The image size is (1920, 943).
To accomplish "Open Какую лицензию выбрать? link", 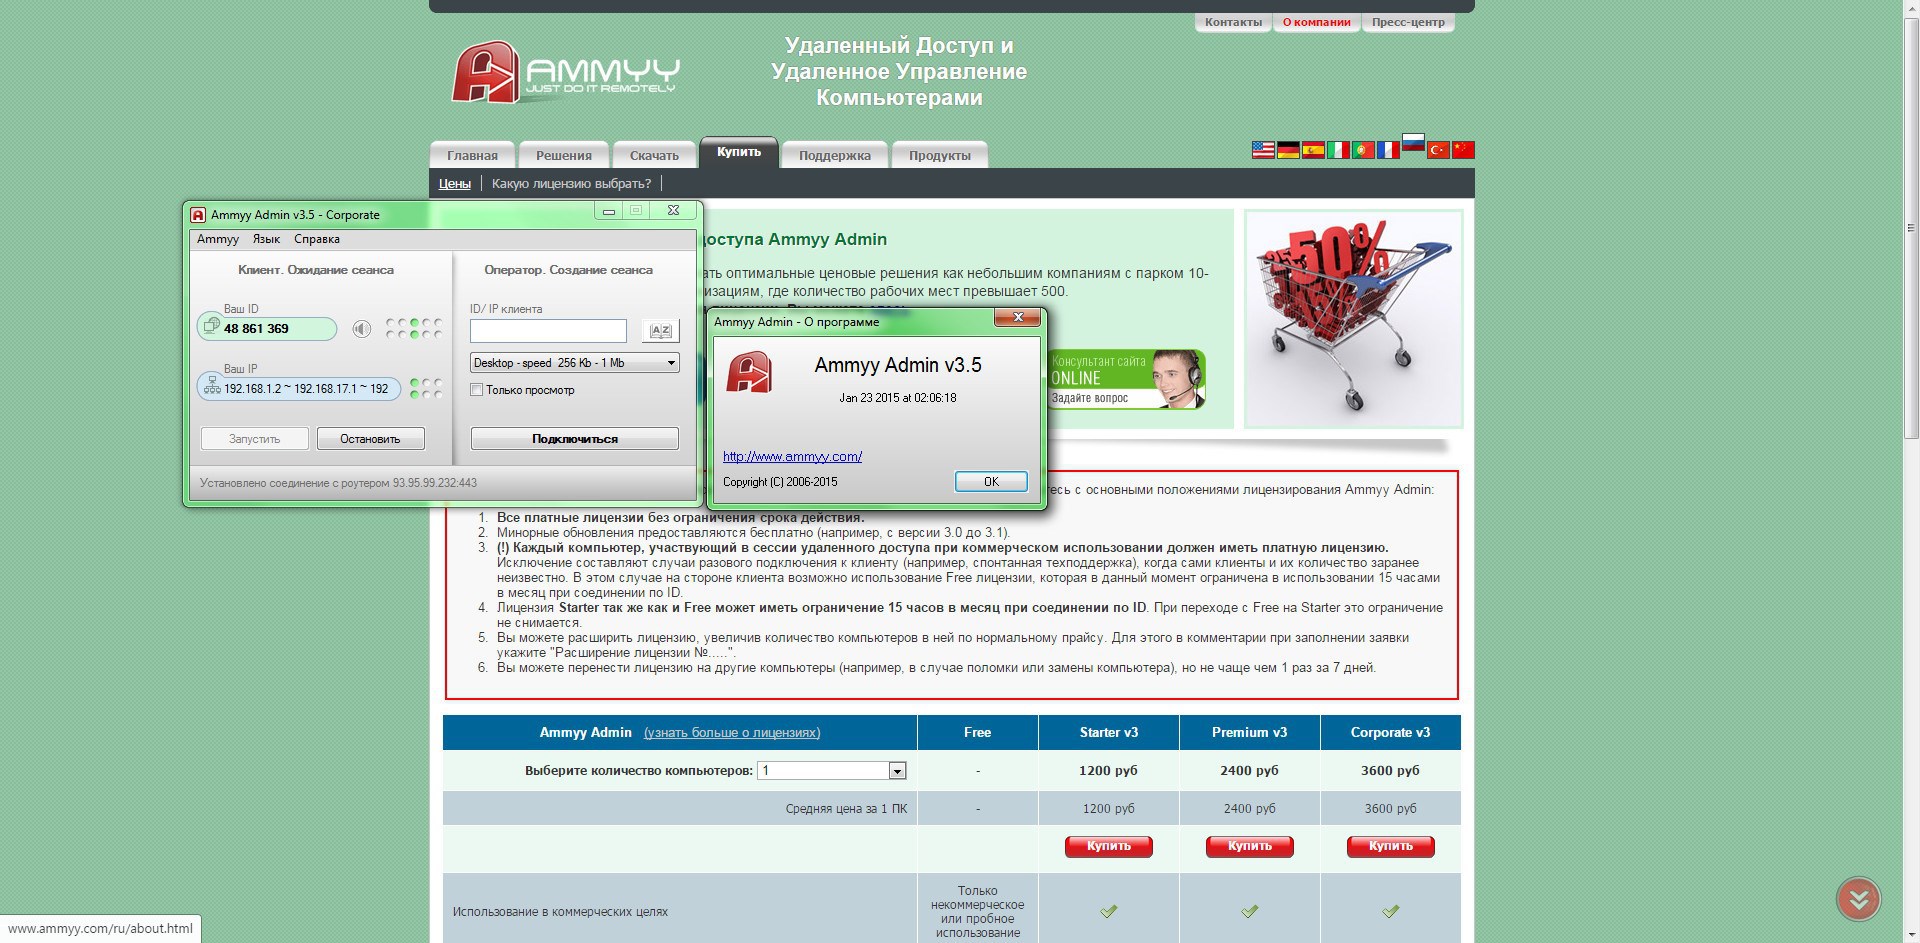I will tap(571, 184).
